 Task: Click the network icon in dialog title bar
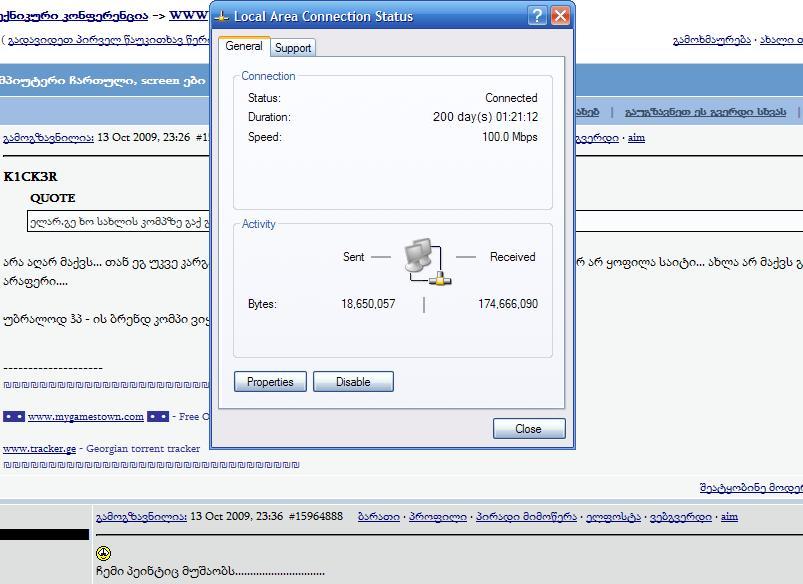tap(222, 16)
